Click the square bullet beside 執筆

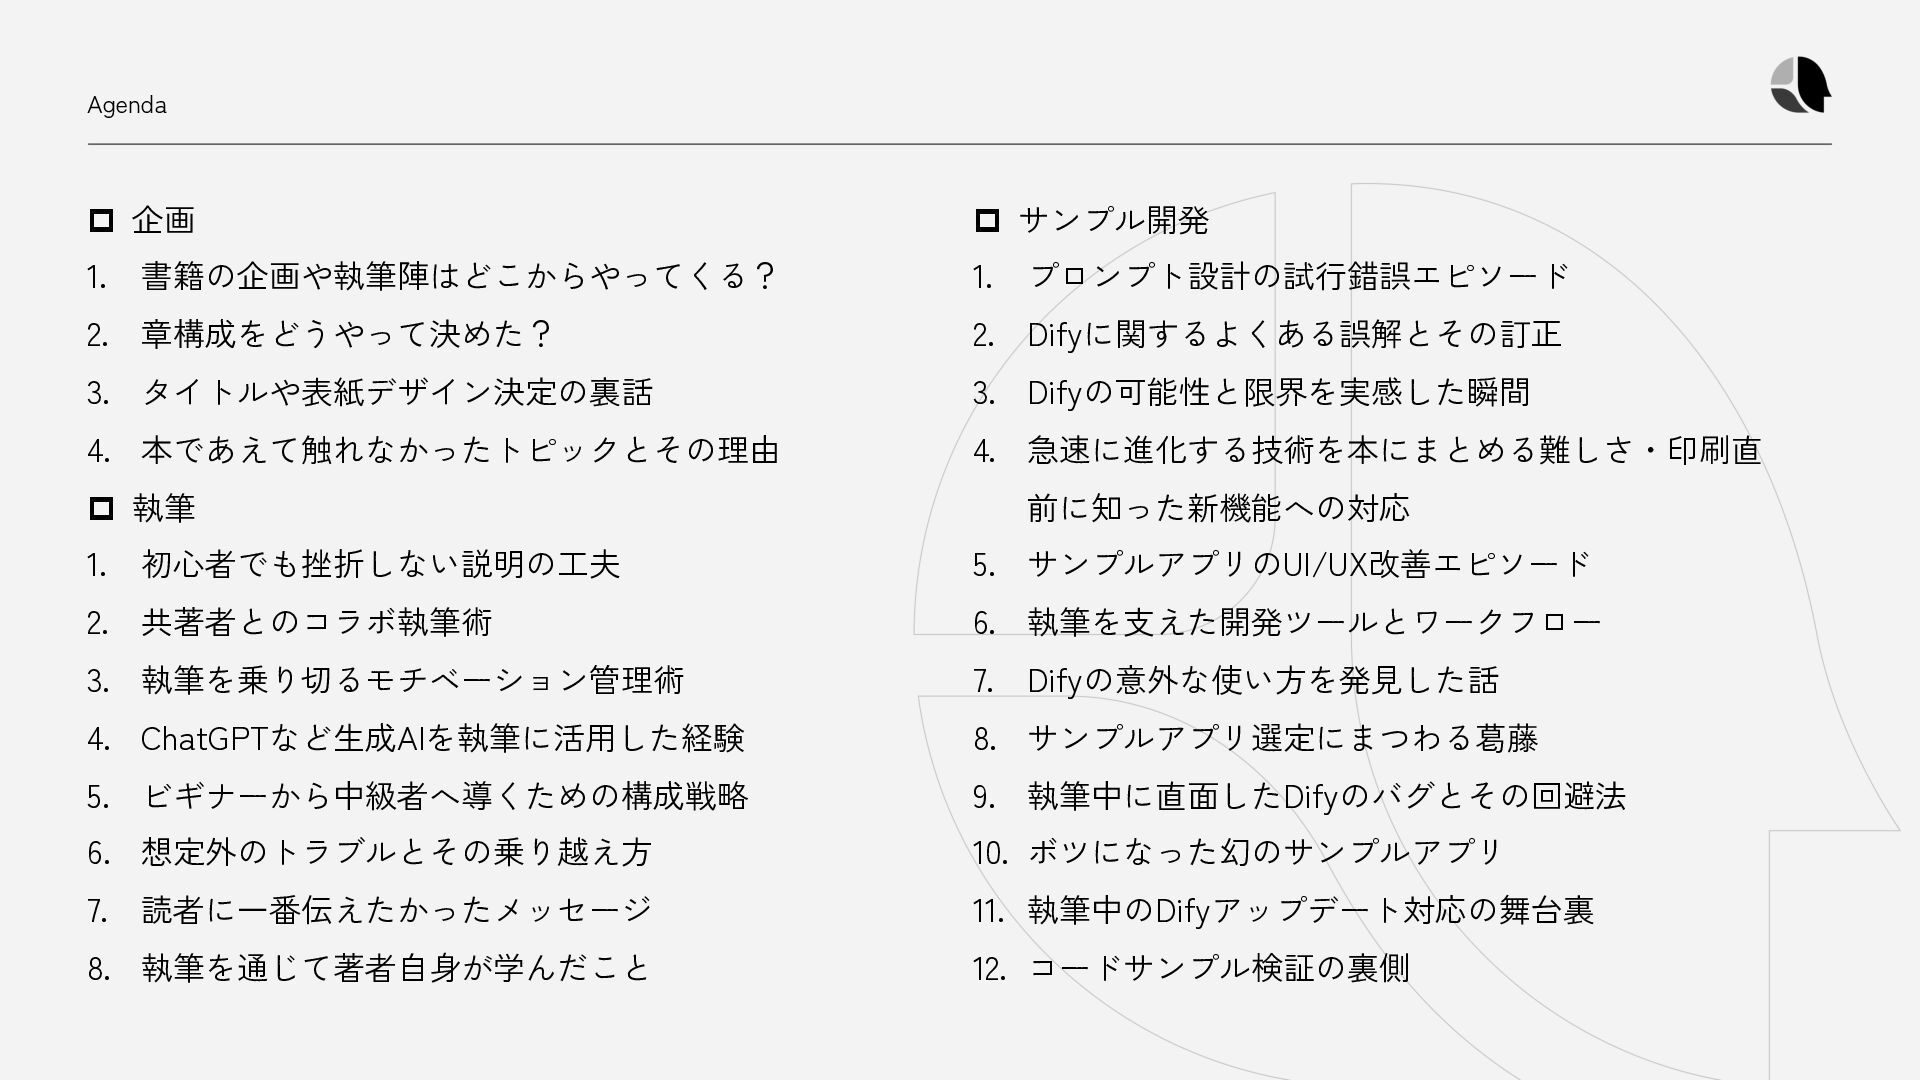[101, 508]
